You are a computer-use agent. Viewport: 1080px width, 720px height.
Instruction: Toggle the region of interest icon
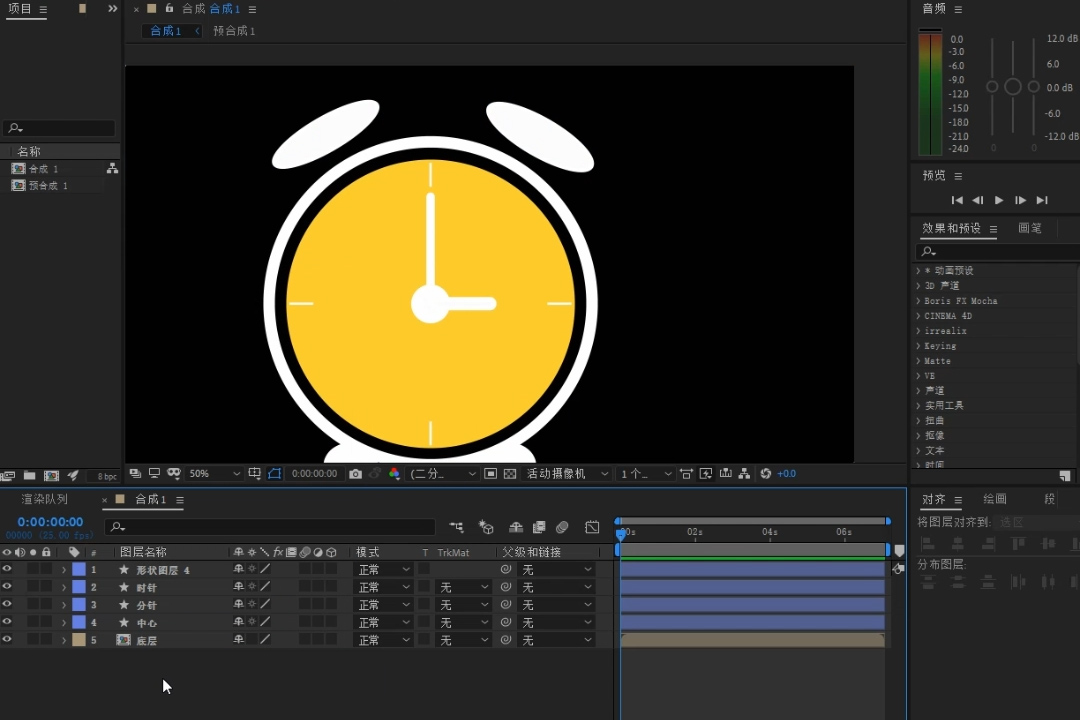490,474
